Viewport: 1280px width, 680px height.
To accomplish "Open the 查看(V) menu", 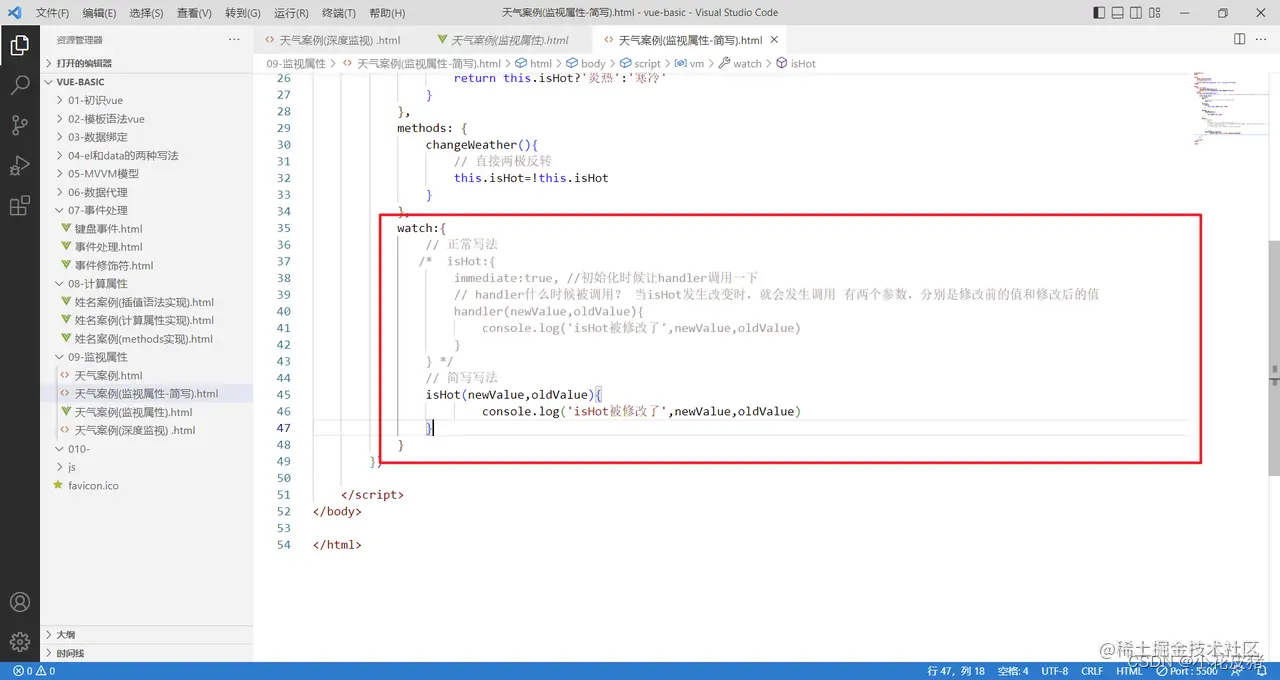I will point(194,13).
